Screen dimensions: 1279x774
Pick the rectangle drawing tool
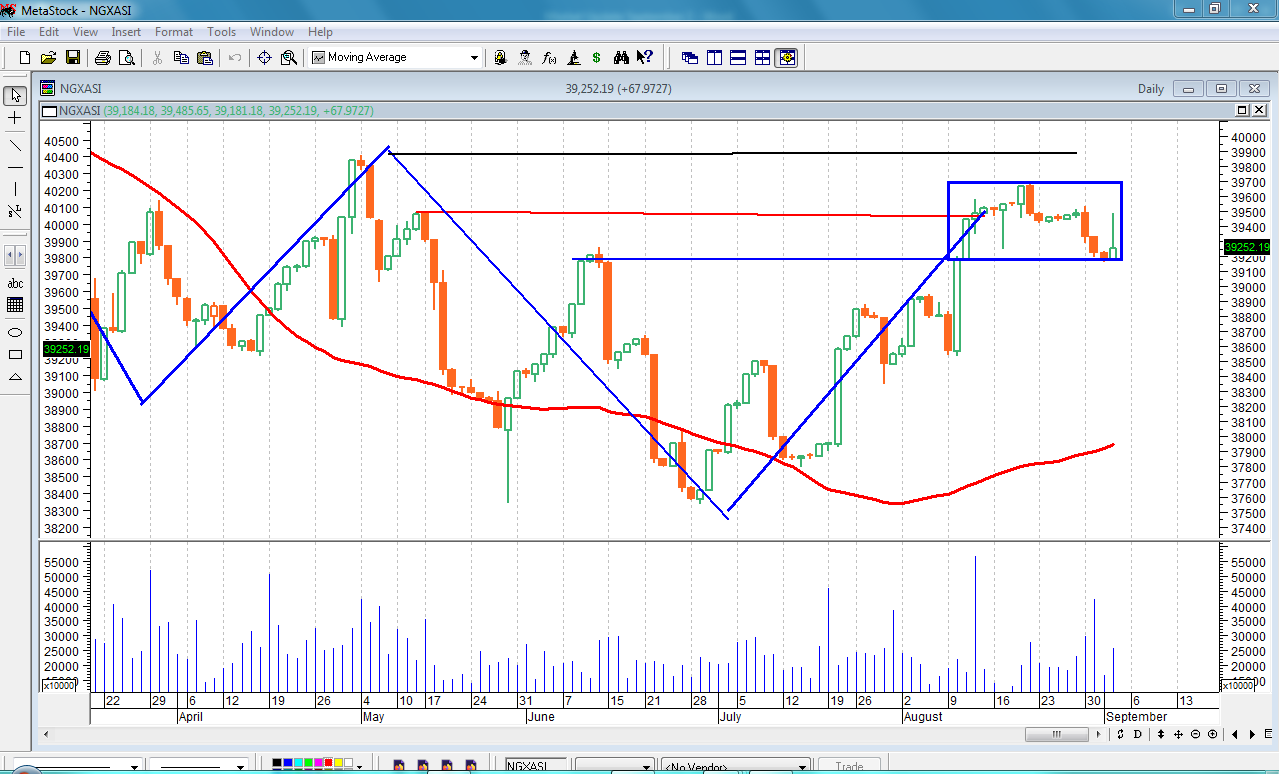coord(15,354)
